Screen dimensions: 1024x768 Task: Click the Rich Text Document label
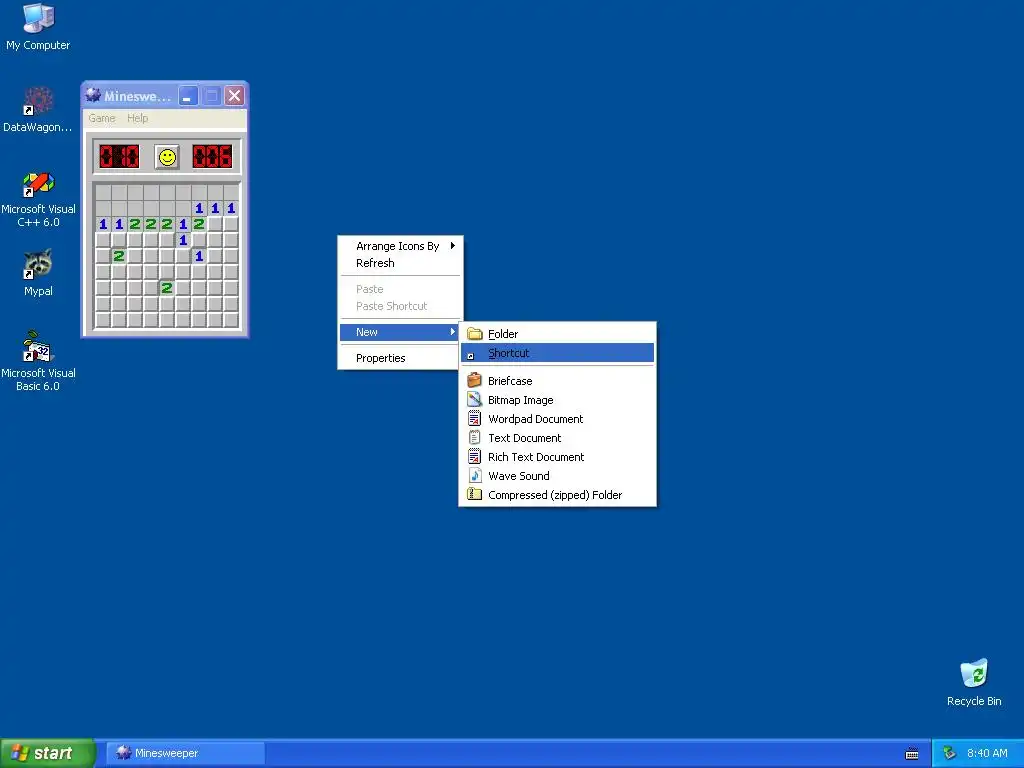pos(536,456)
